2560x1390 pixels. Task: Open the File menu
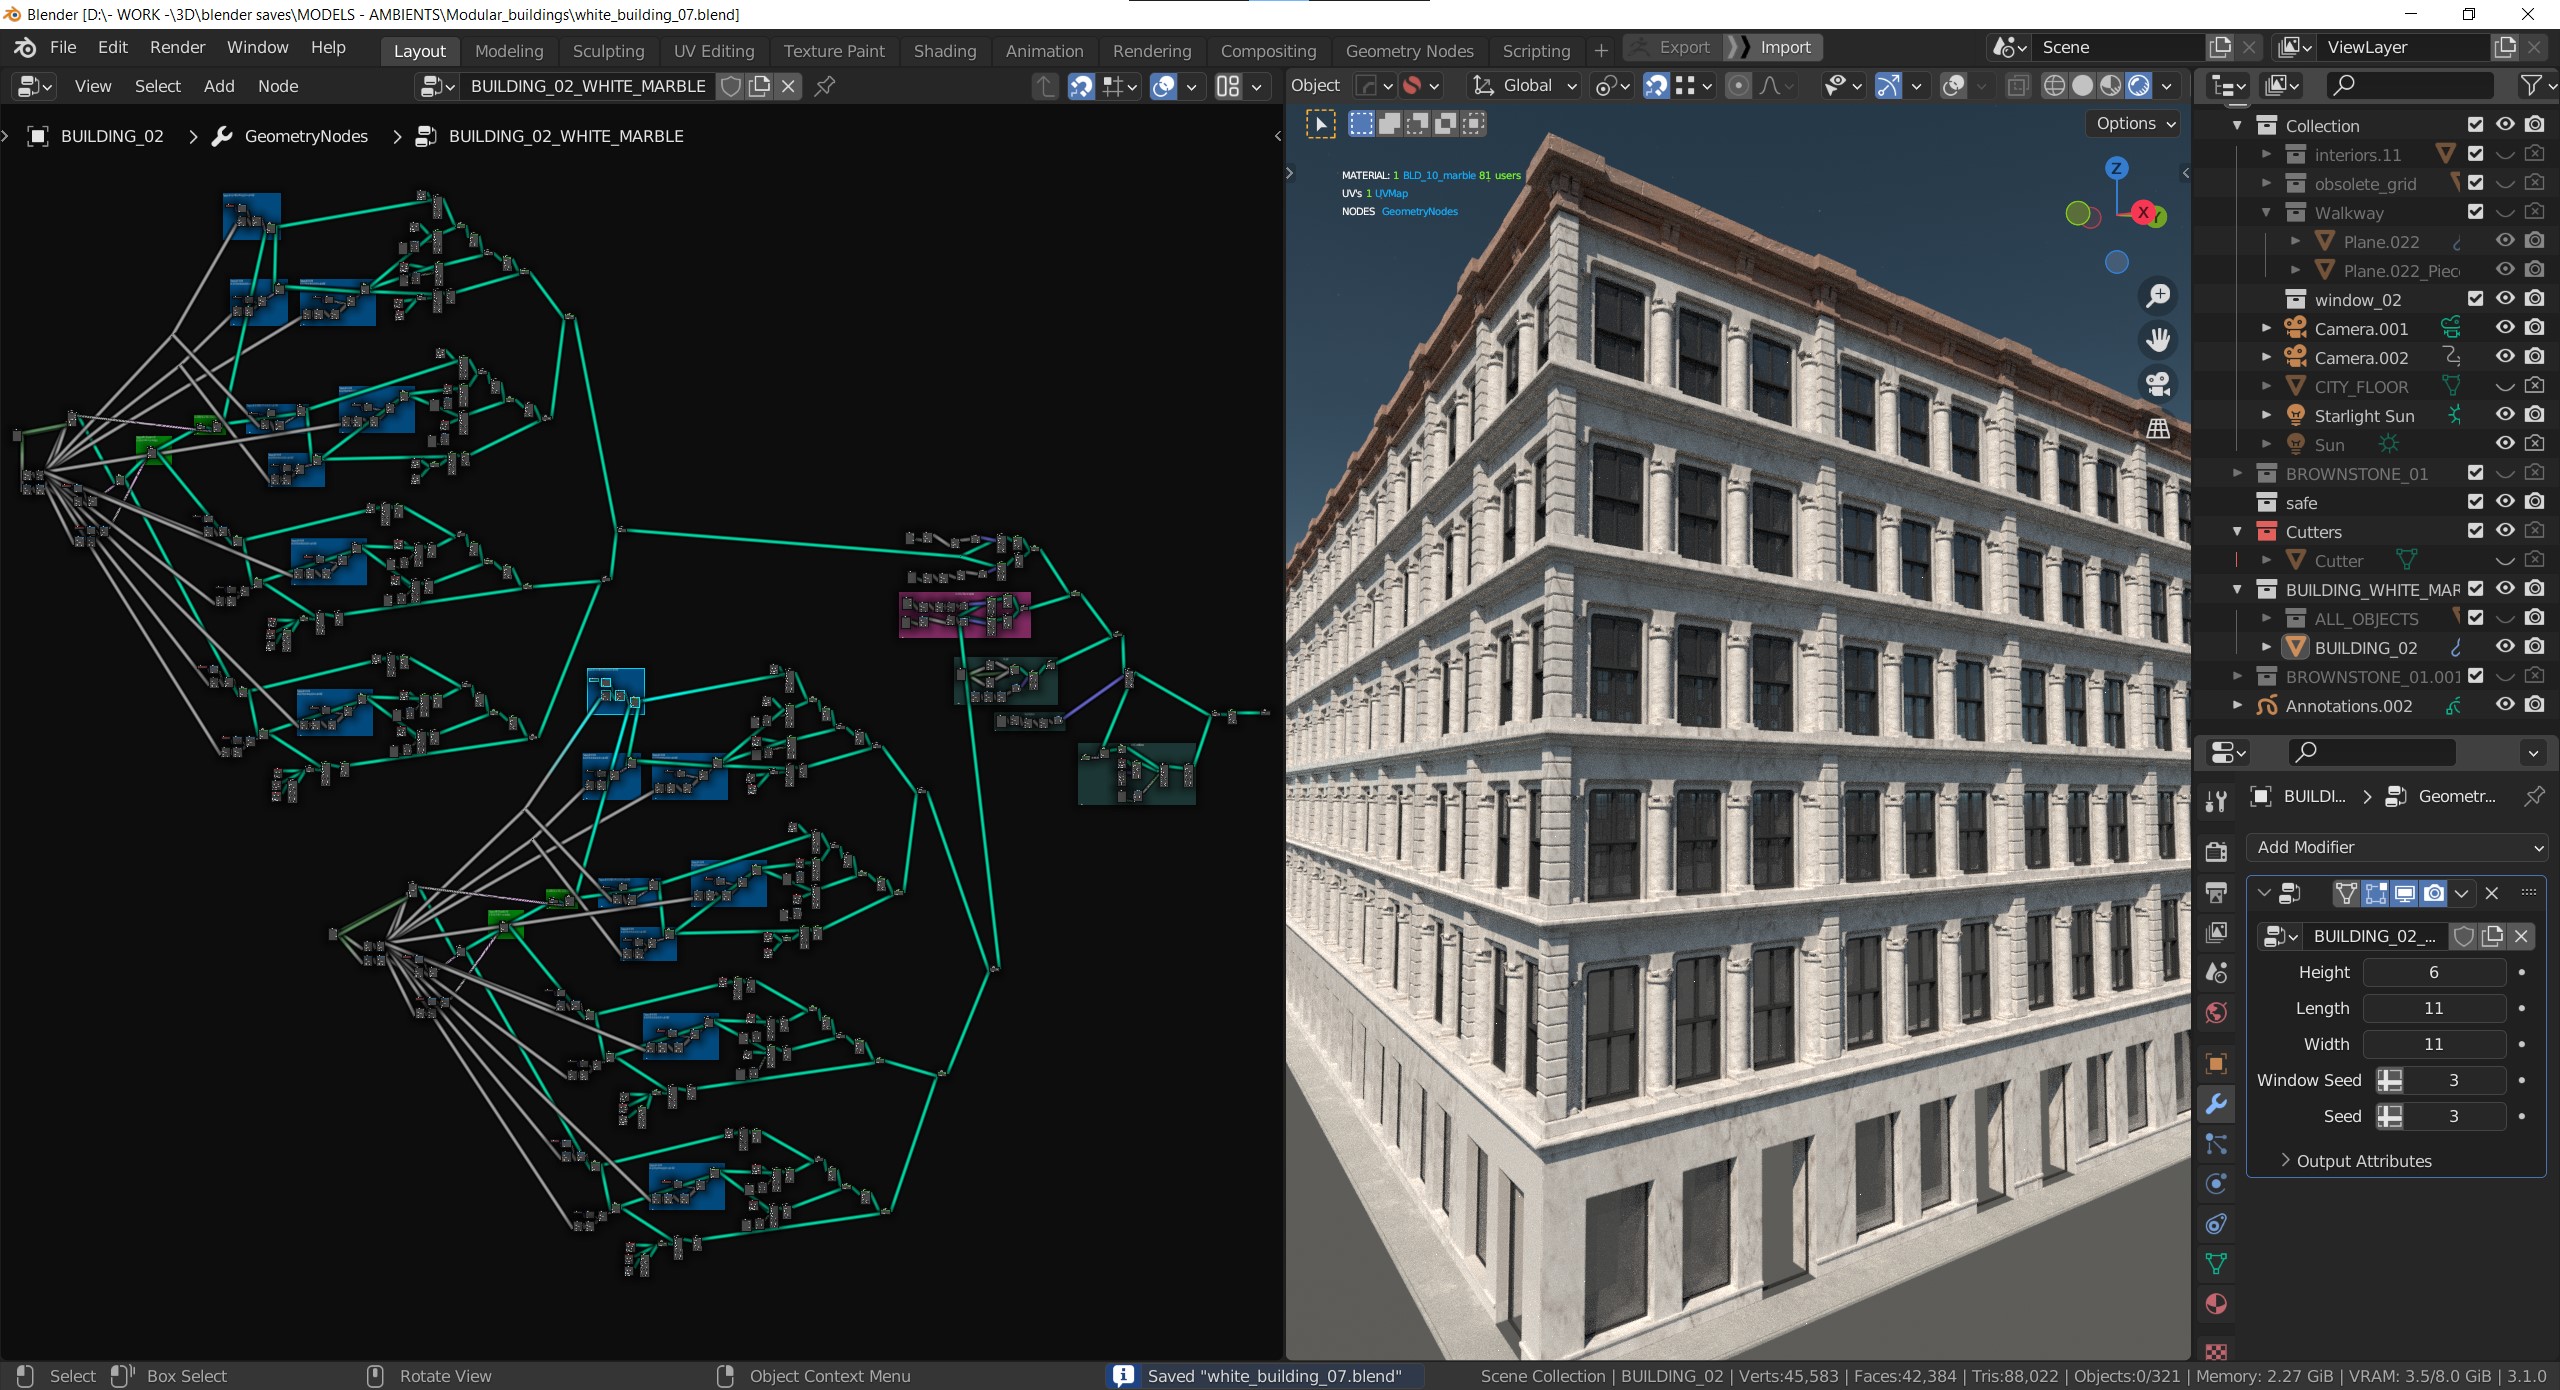click(x=63, y=48)
